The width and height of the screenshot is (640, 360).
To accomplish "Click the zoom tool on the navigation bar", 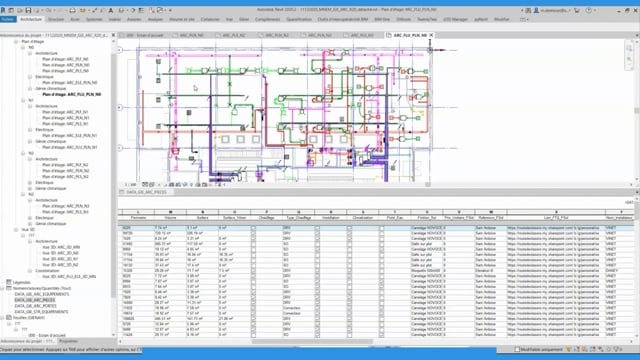I will [x=629, y=59].
